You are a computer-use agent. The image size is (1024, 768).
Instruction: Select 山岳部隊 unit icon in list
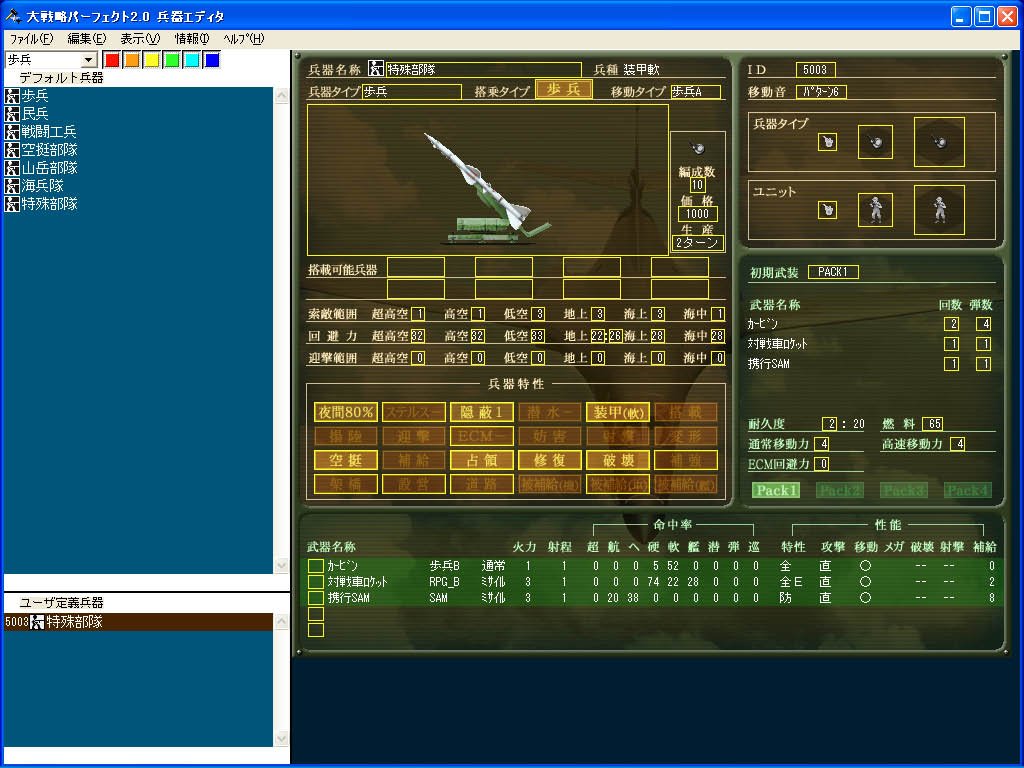pyautogui.click(x=12, y=168)
